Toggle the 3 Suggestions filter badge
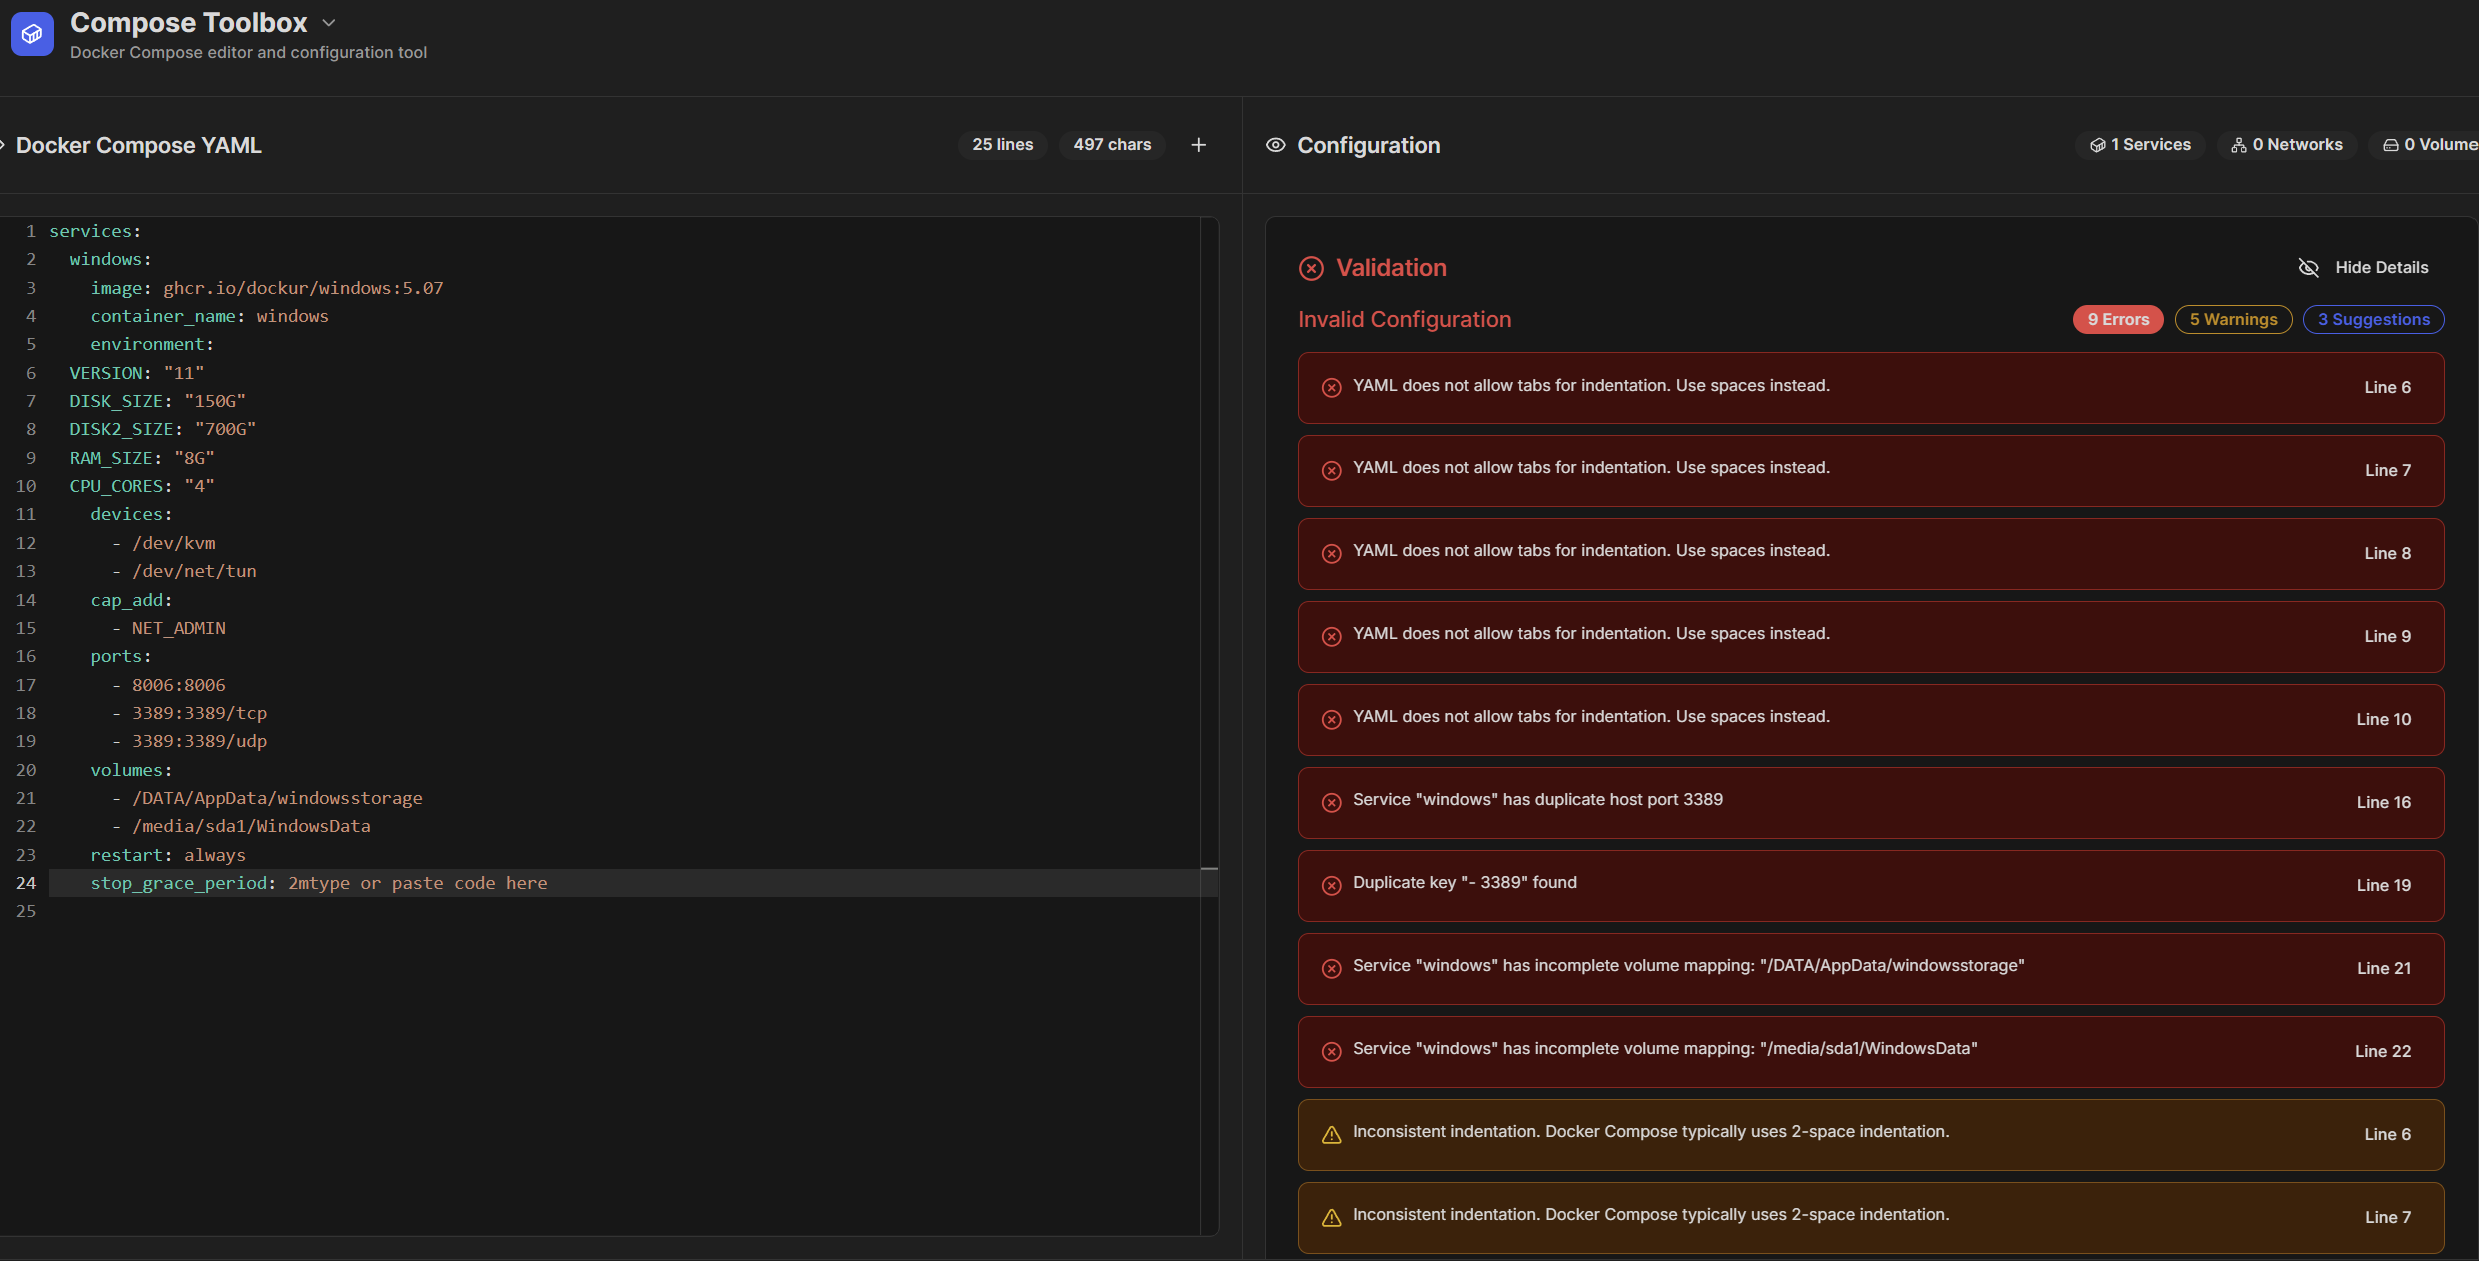Image resolution: width=2479 pixels, height=1261 pixels. tap(2372, 319)
